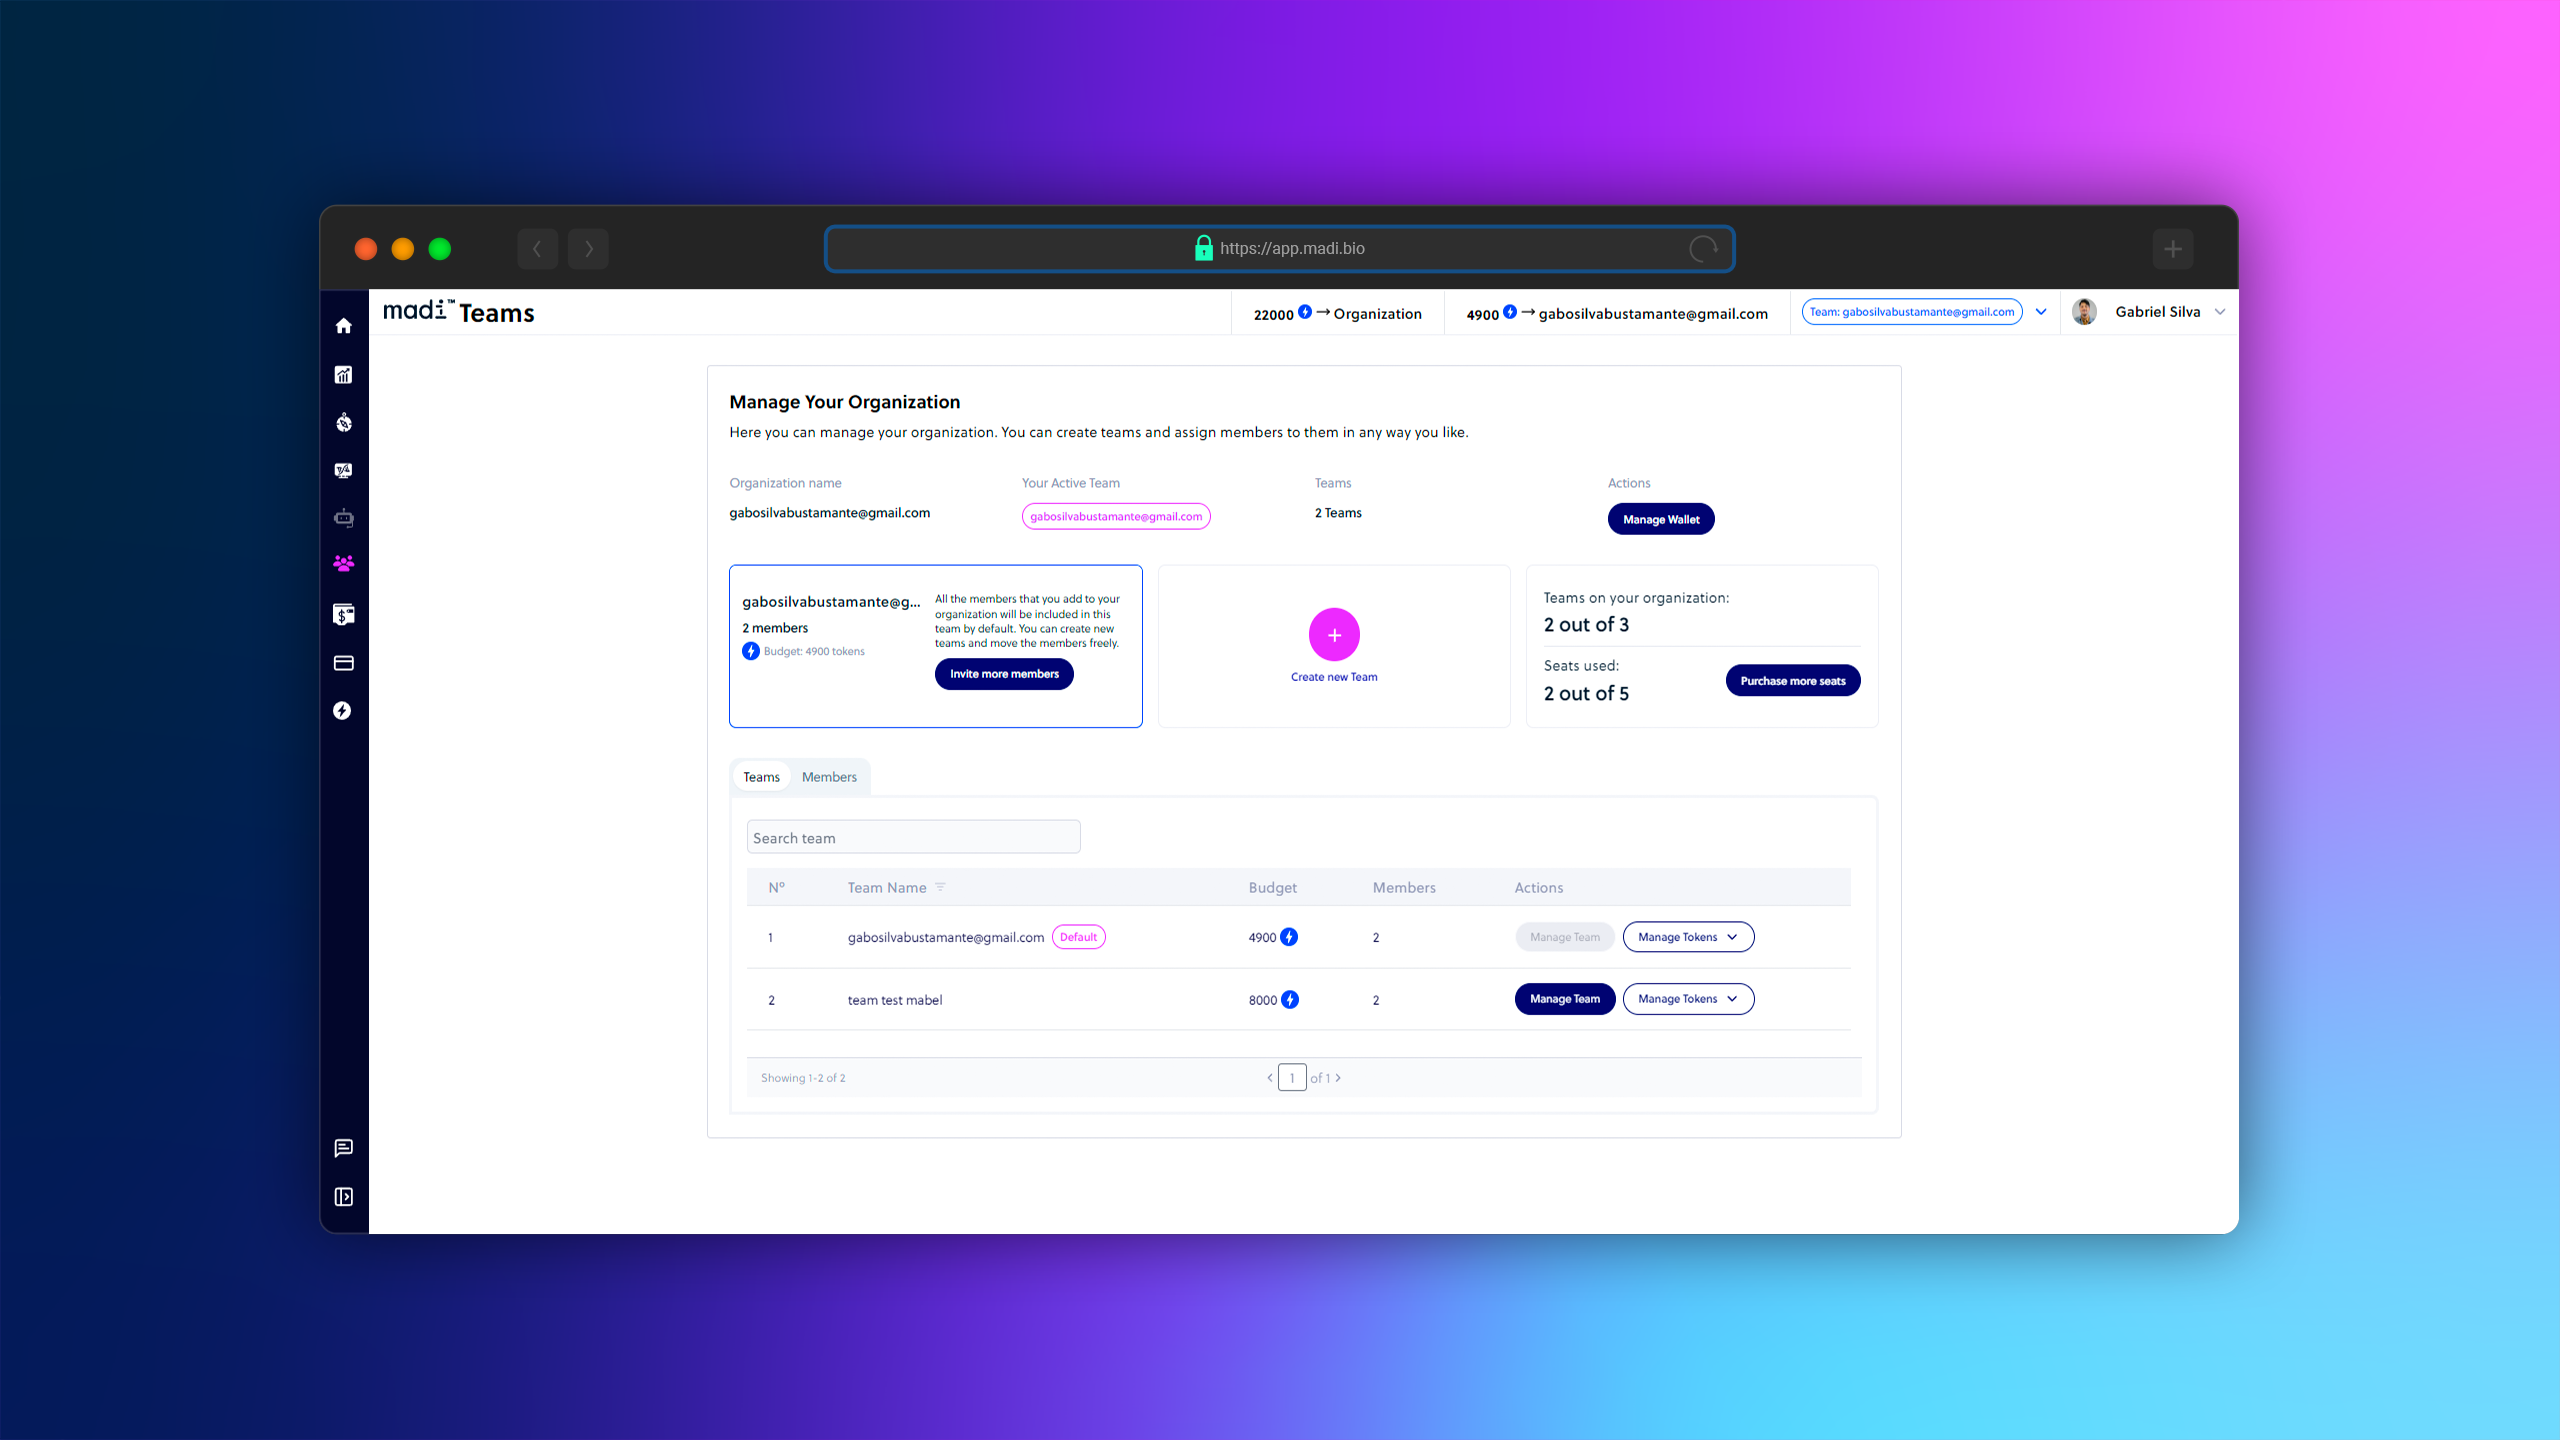Click Purchase more seats button
Image resolution: width=2560 pixels, height=1440 pixels.
pos(1792,680)
